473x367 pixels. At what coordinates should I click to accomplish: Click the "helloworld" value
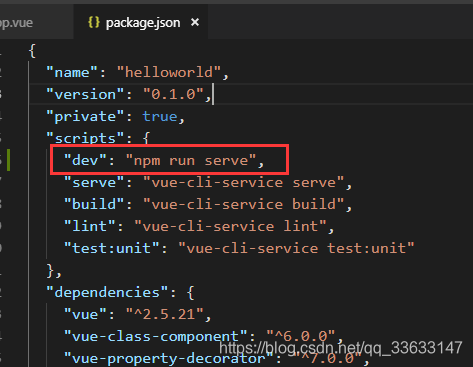click(x=169, y=72)
